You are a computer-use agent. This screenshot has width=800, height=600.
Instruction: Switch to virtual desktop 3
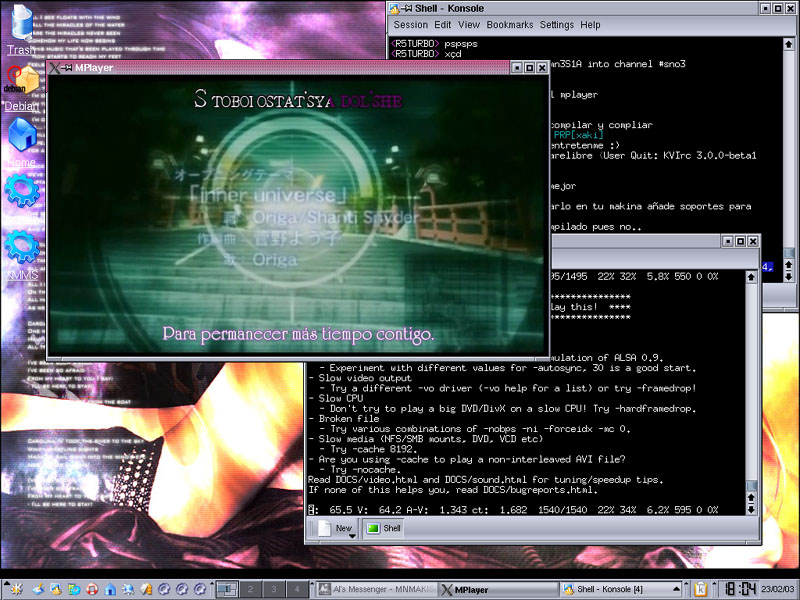[273, 589]
